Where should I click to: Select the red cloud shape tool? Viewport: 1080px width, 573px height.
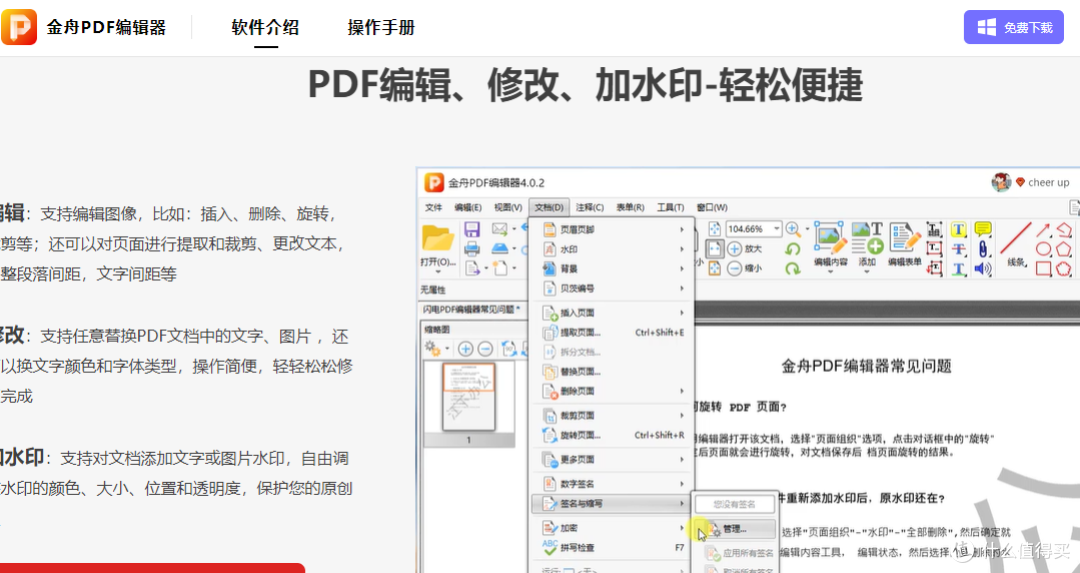click(1064, 269)
